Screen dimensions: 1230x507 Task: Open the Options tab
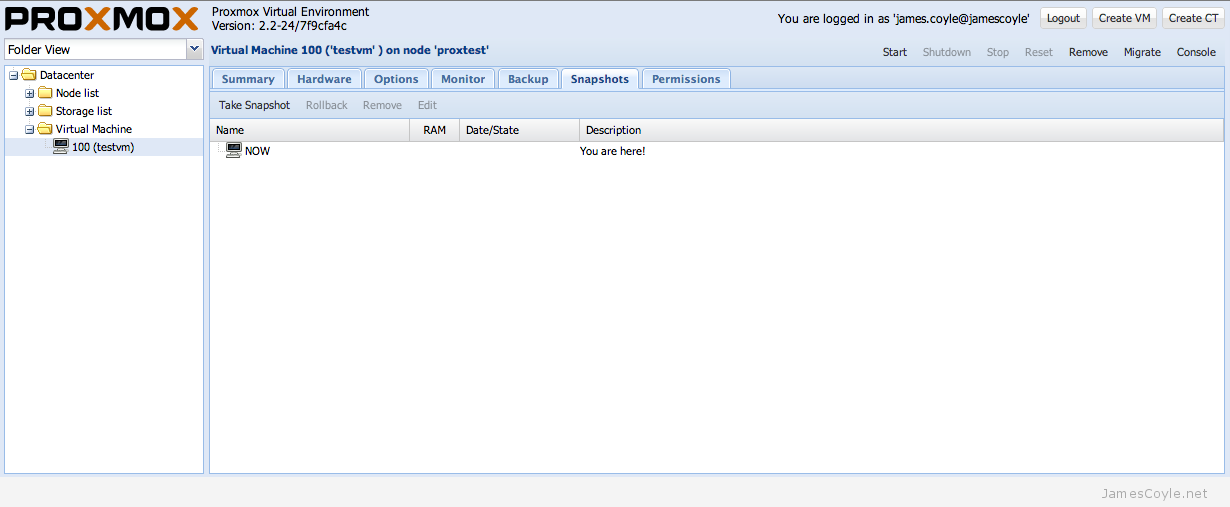(x=396, y=79)
